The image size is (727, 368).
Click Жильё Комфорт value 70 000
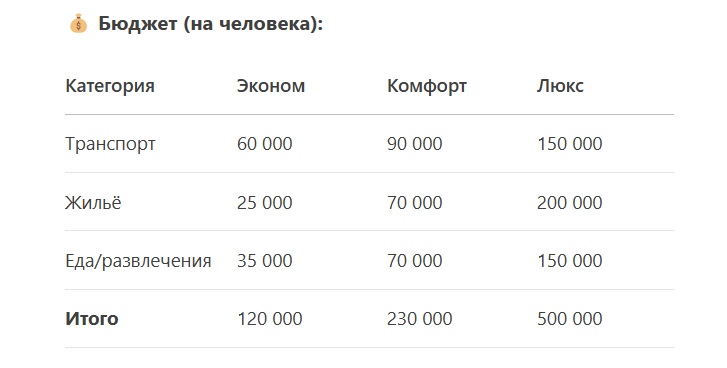pos(415,203)
